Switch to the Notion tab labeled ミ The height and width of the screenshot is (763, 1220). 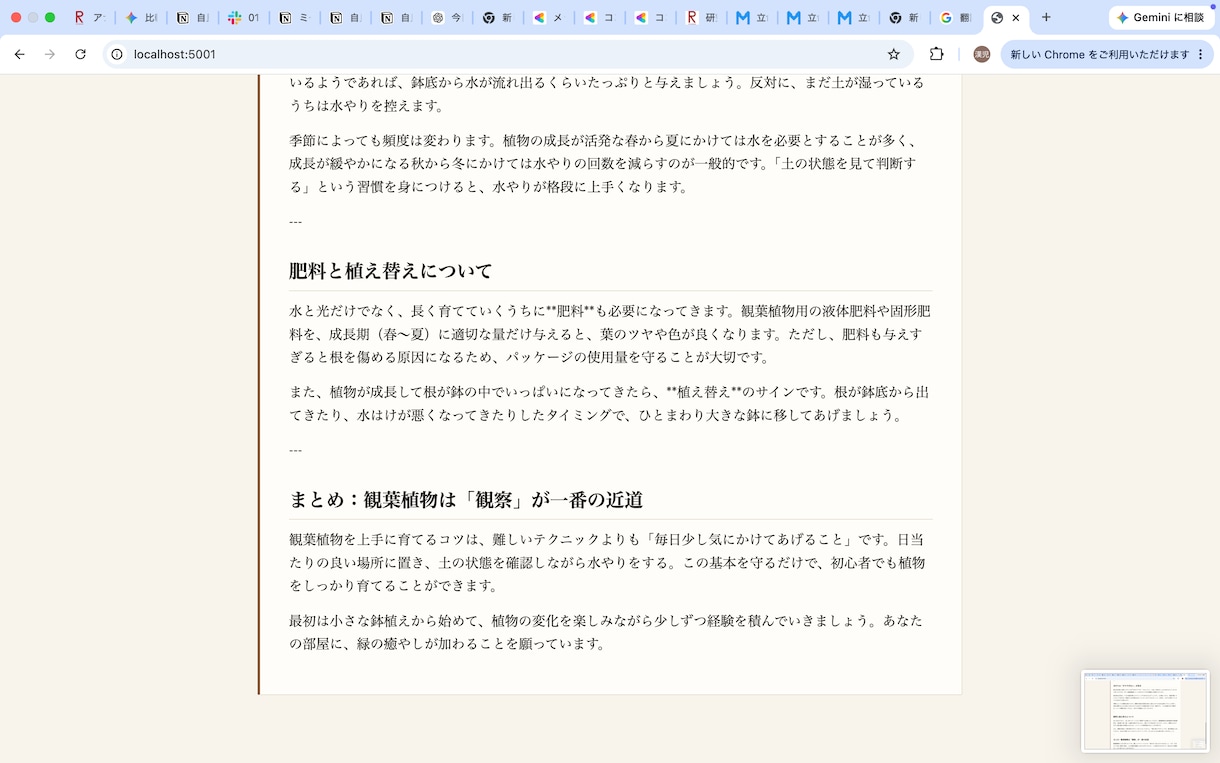click(x=295, y=18)
